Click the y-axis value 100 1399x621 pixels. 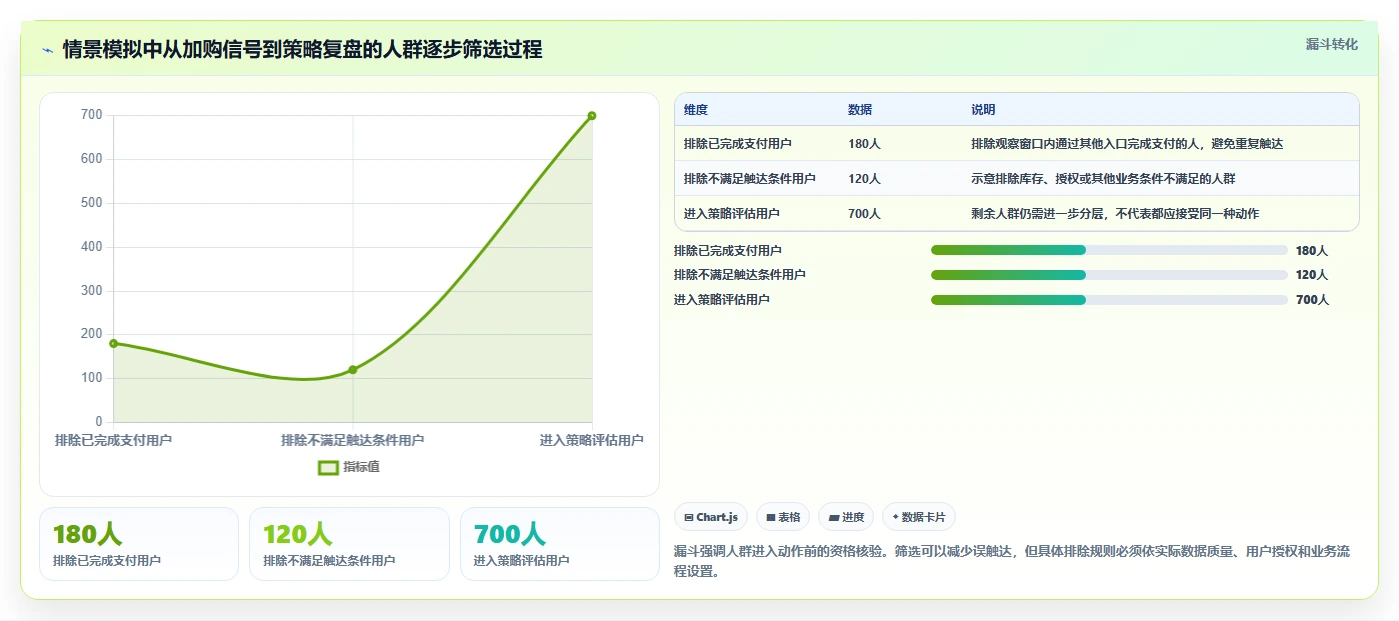[92, 378]
